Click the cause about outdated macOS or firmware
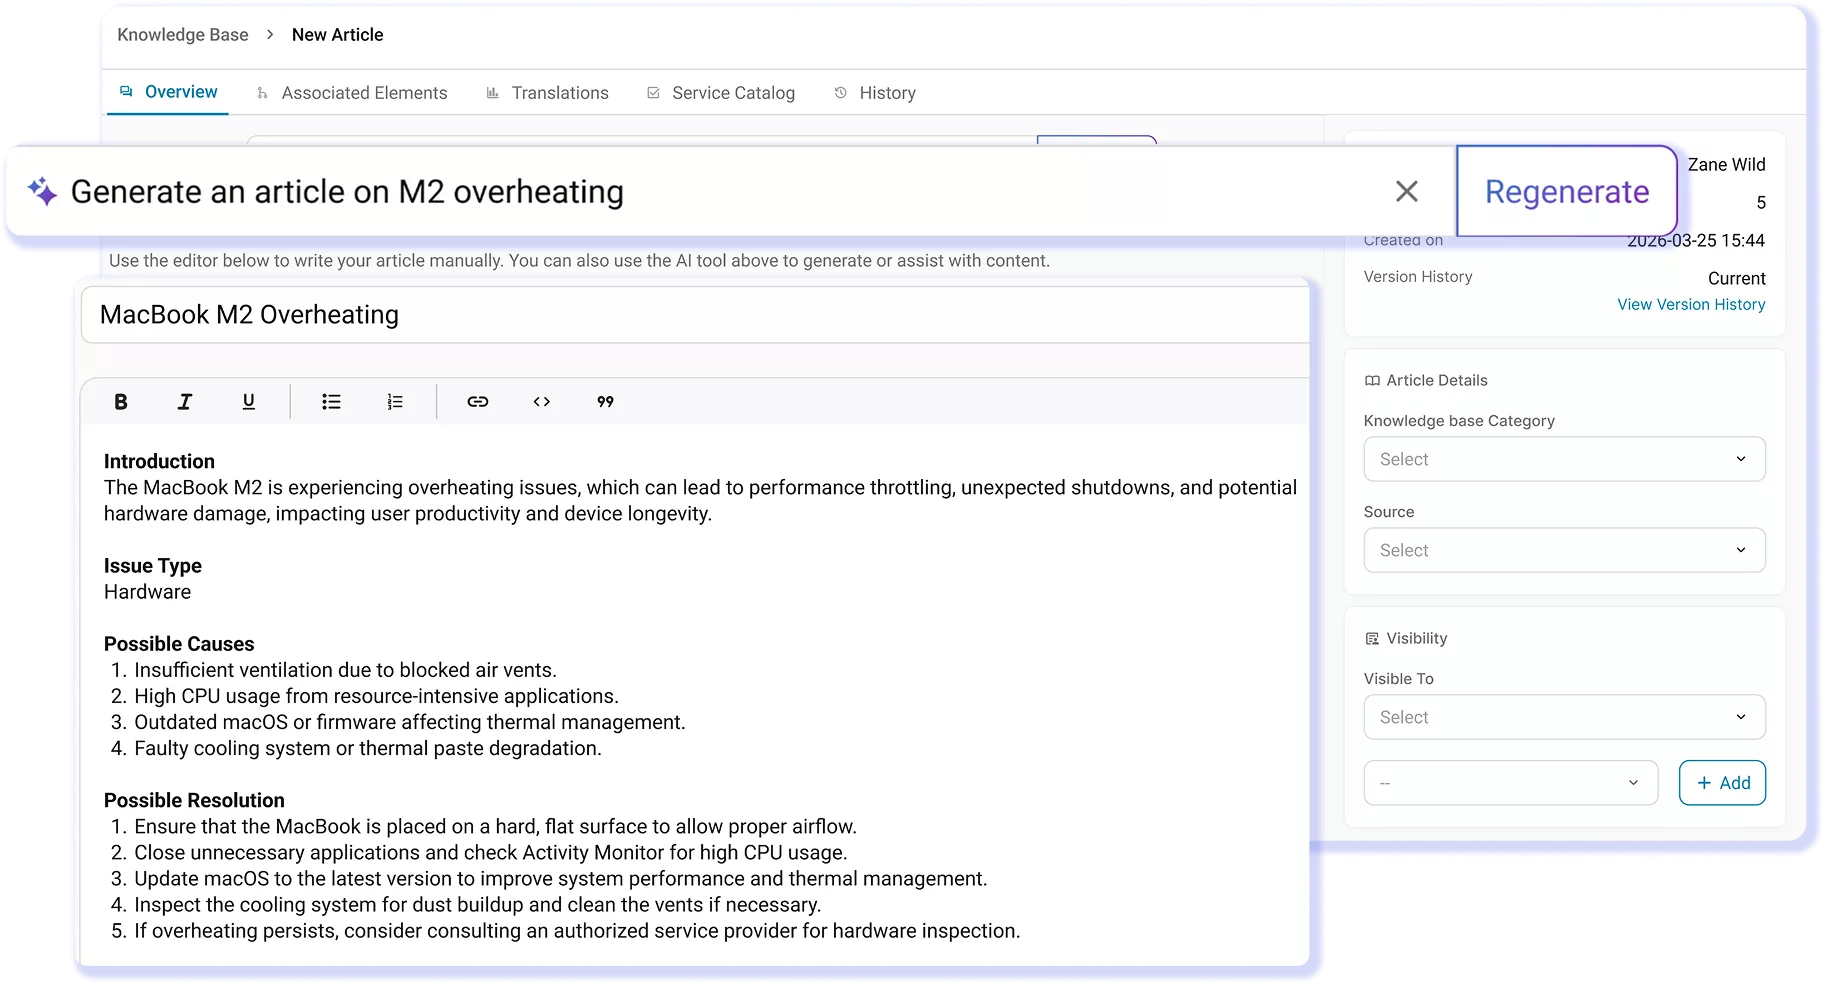Image resolution: width=1825 pixels, height=984 pixels. pyautogui.click(x=410, y=722)
